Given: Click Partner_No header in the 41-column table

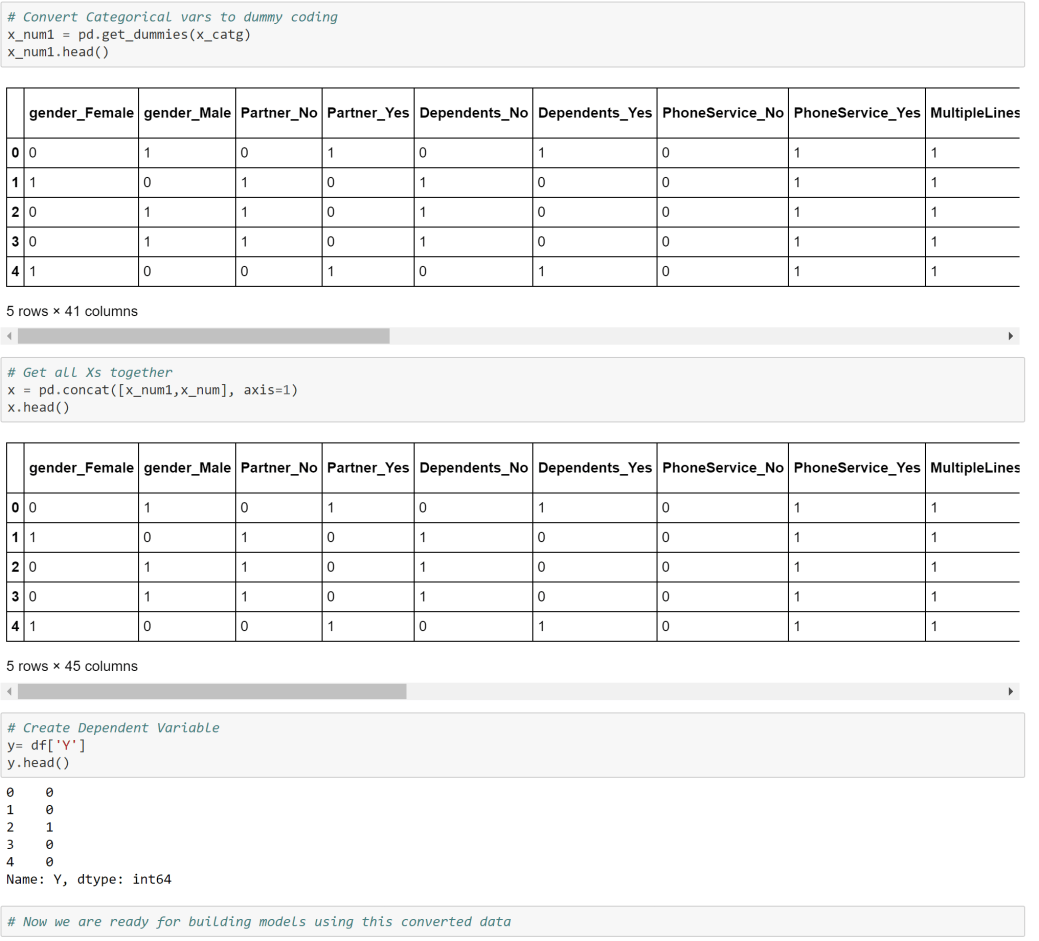Looking at the screenshot, I should (x=279, y=113).
